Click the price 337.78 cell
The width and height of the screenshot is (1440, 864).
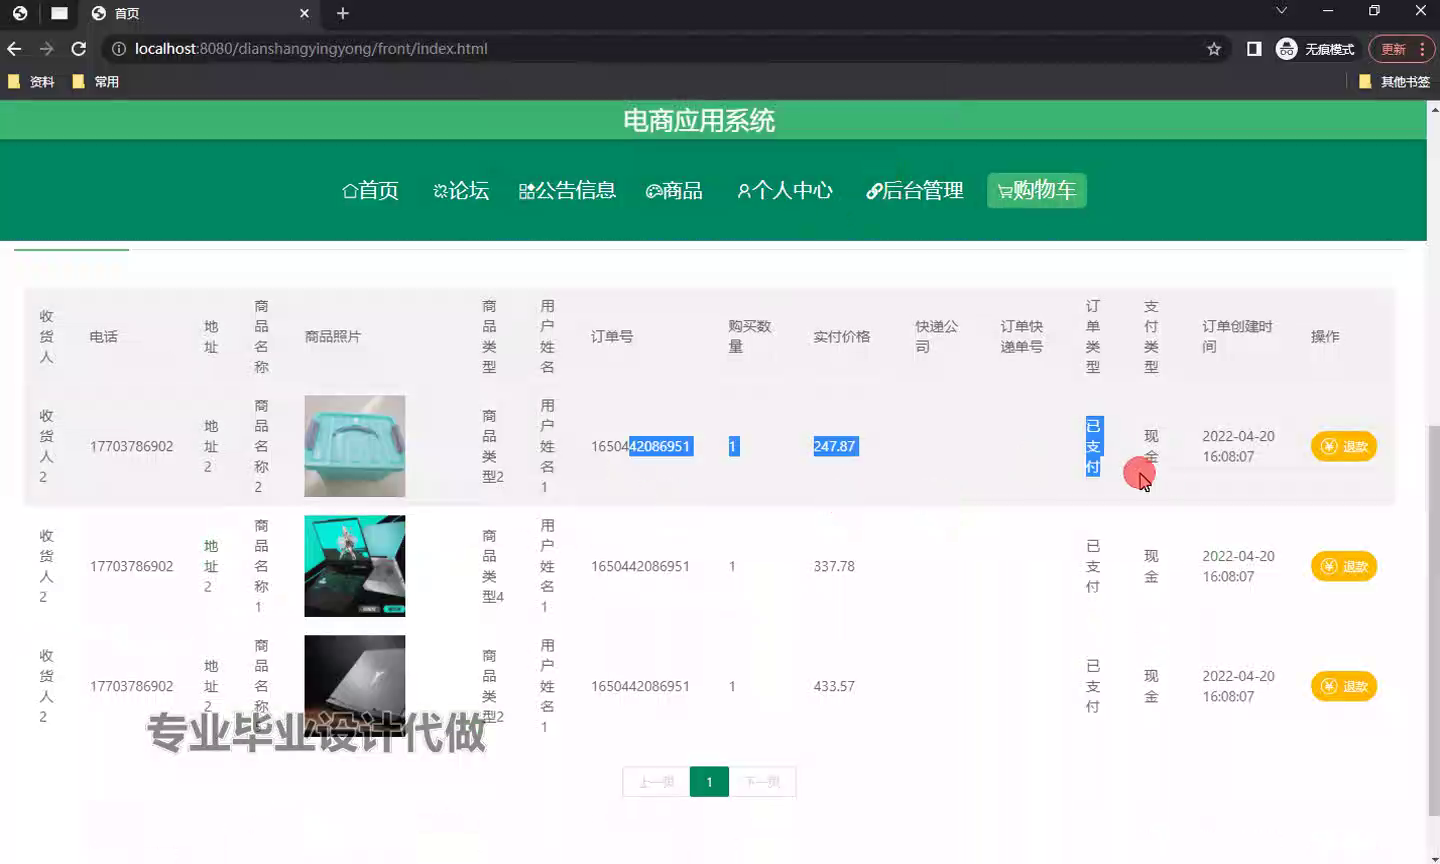[x=834, y=566]
